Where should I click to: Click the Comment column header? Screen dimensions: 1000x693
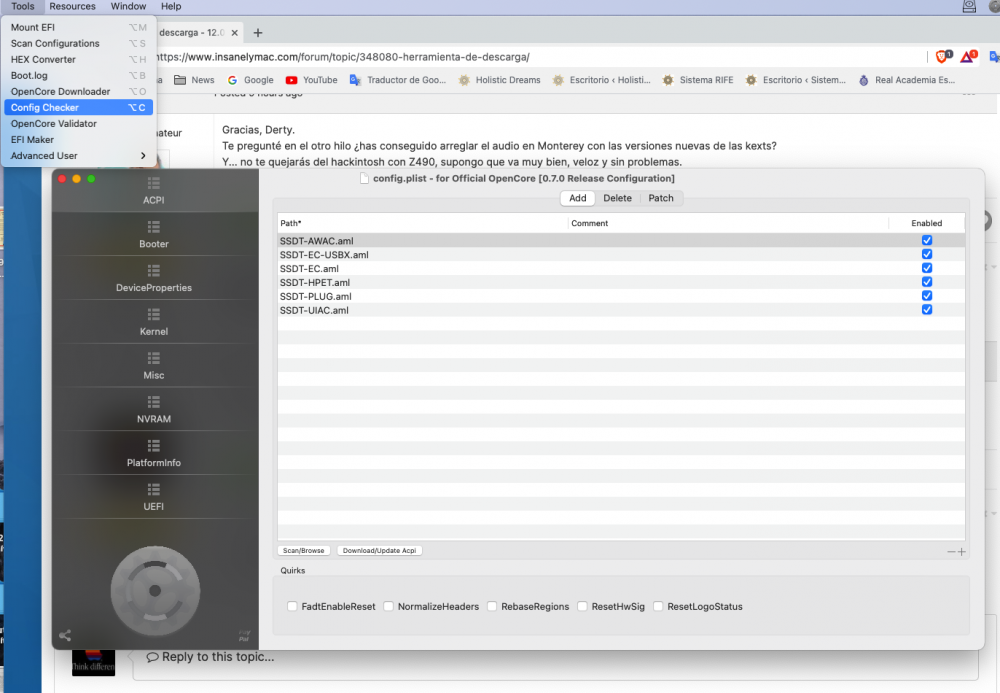coord(728,223)
